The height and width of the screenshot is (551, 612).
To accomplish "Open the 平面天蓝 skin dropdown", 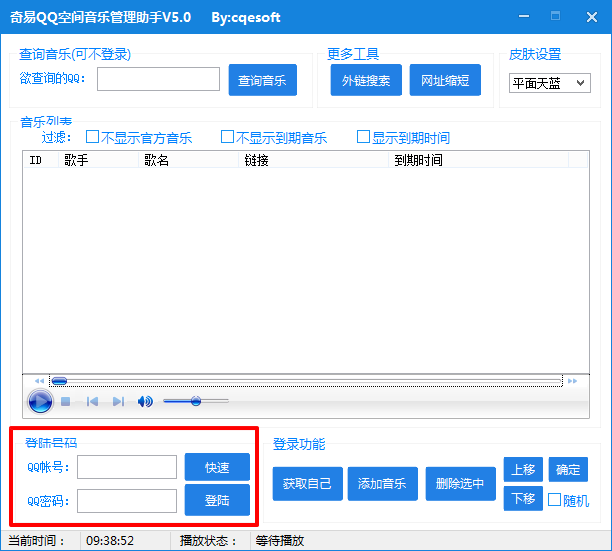I will 550,83.
